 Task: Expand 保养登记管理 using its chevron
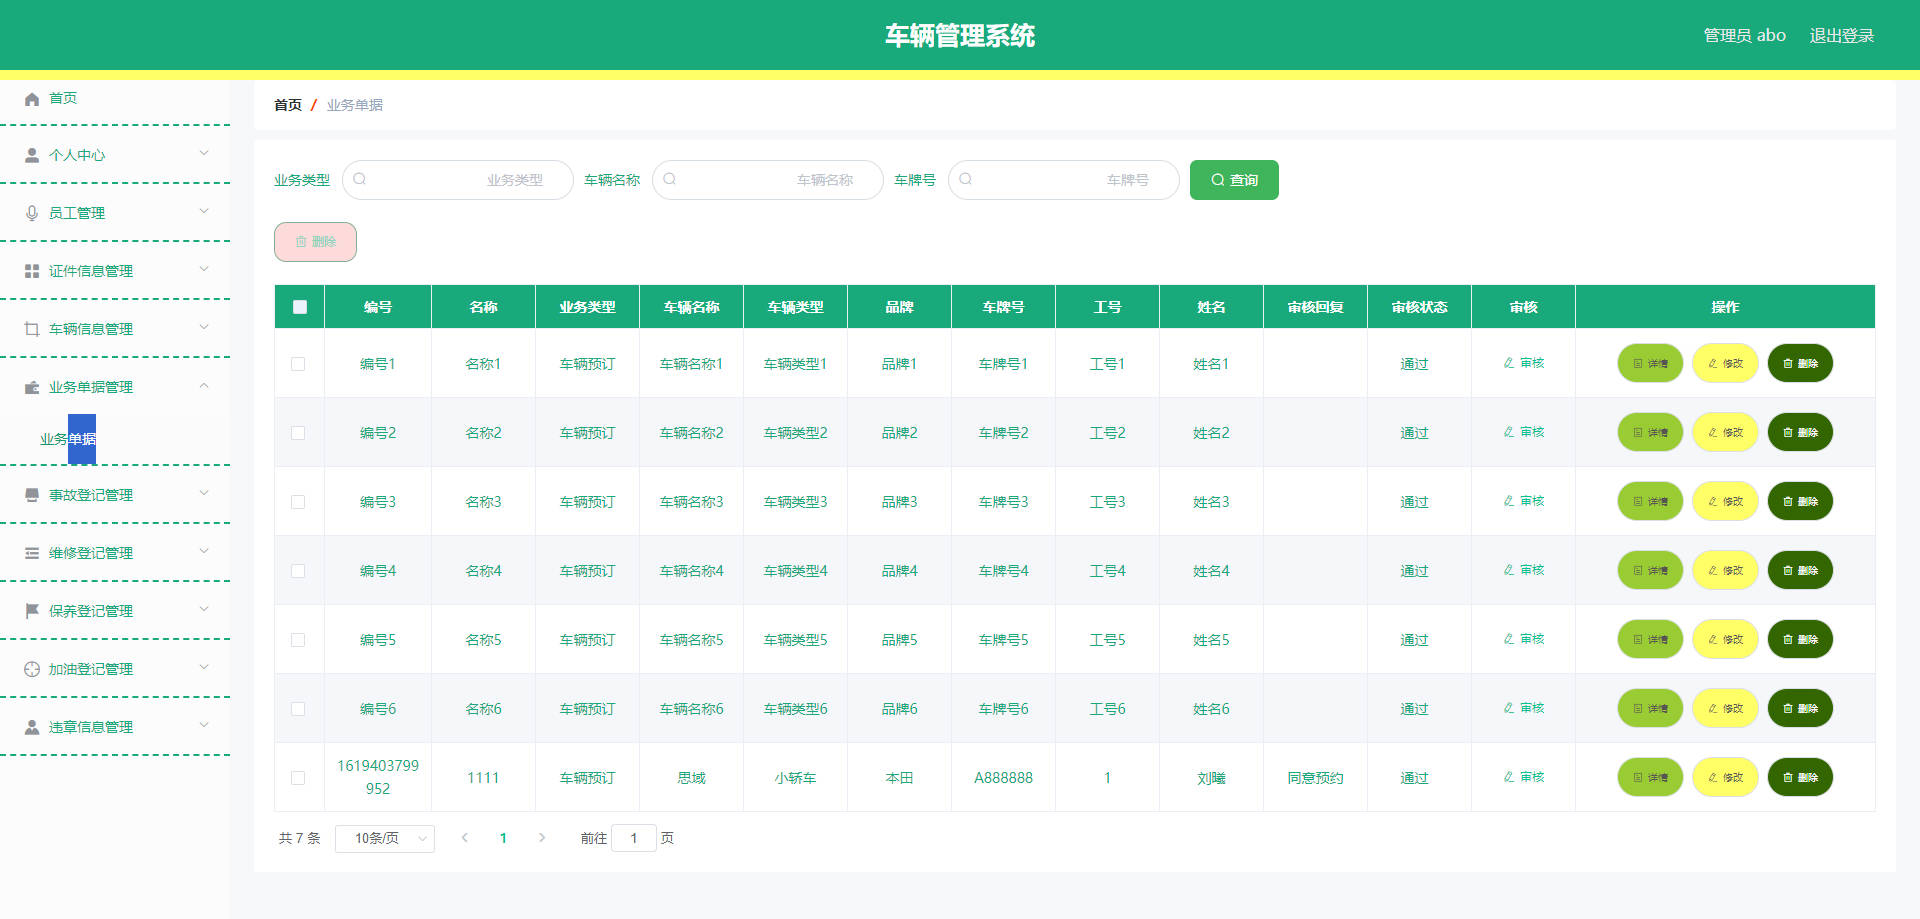204,609
